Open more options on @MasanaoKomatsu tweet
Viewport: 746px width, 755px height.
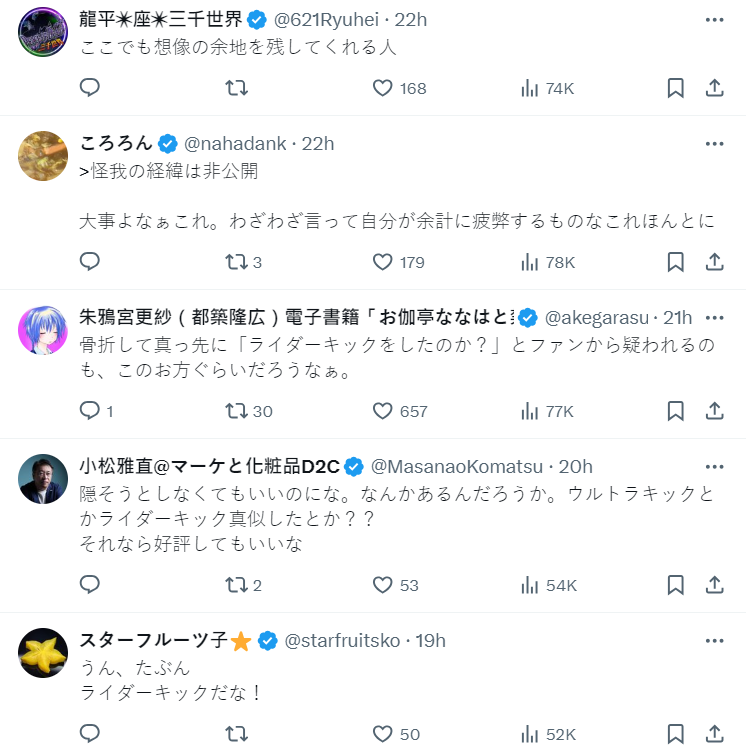(x=714, y=467)
